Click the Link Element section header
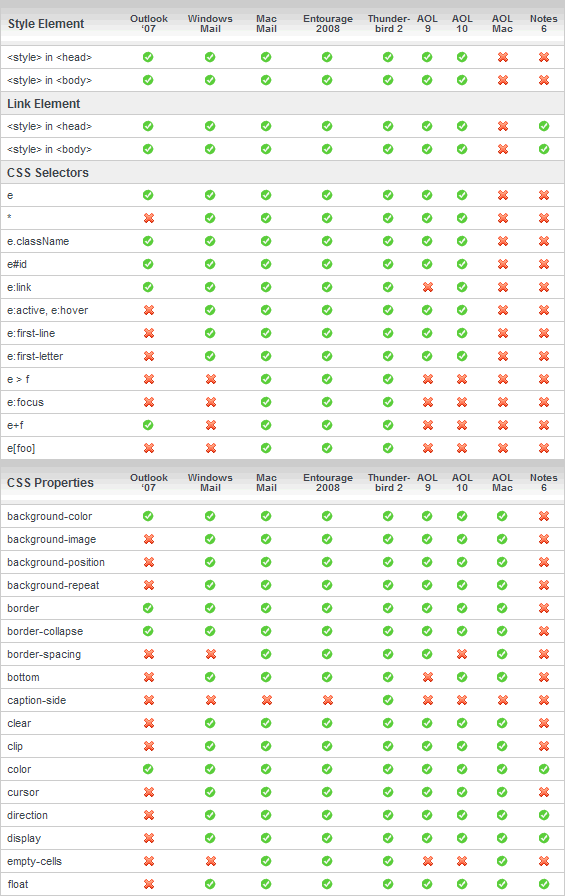 point(43,104)
